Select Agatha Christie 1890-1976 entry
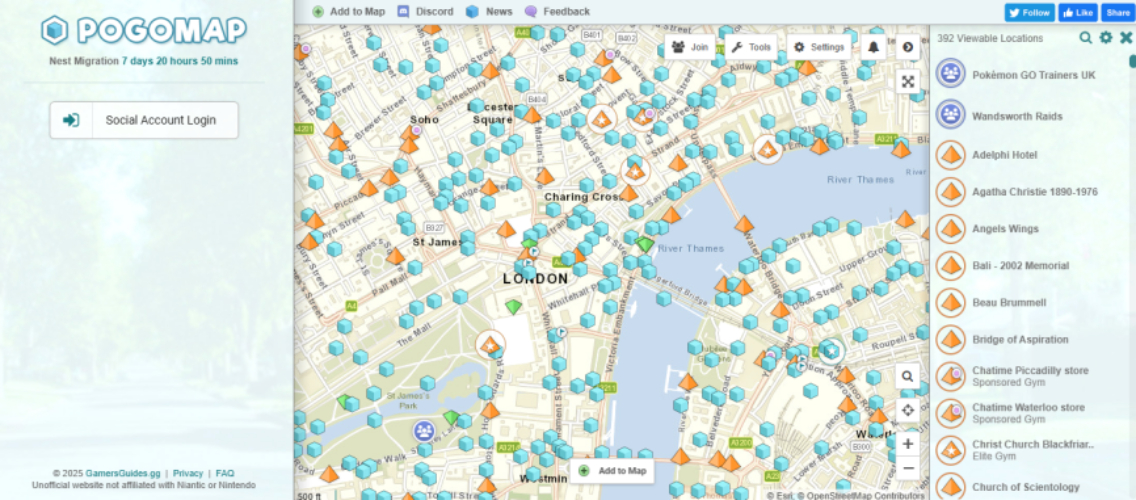 tap(1033, 192)
